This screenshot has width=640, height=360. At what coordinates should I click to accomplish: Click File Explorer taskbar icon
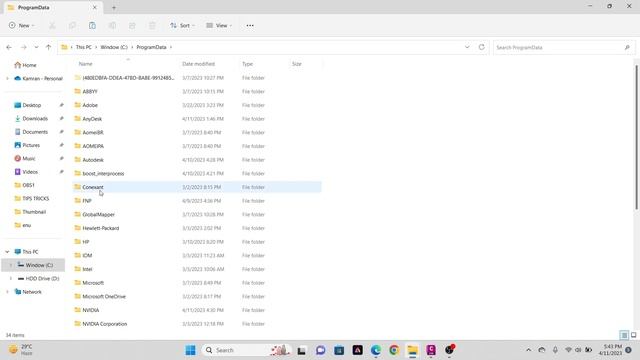click(x=413, y=350)
